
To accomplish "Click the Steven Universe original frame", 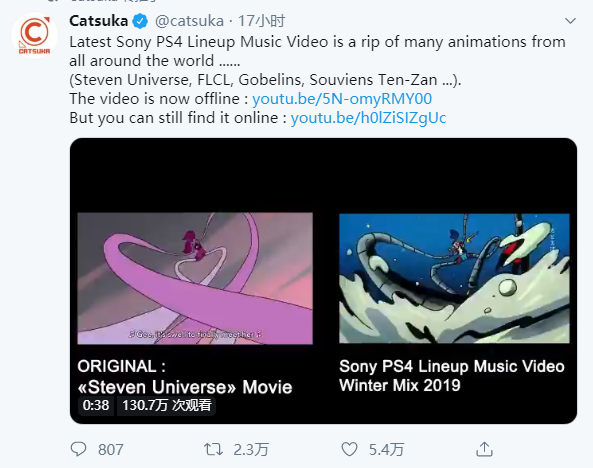I will point(195,278).
